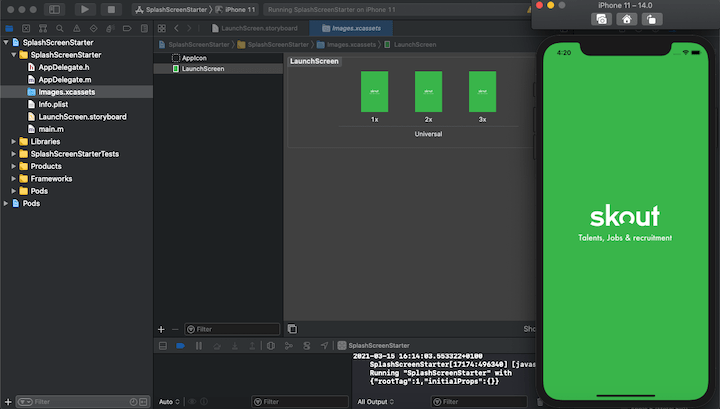This screenshot has height=409, width=720.
Task: Open Debug View Hierarchy
Action: 271,346
